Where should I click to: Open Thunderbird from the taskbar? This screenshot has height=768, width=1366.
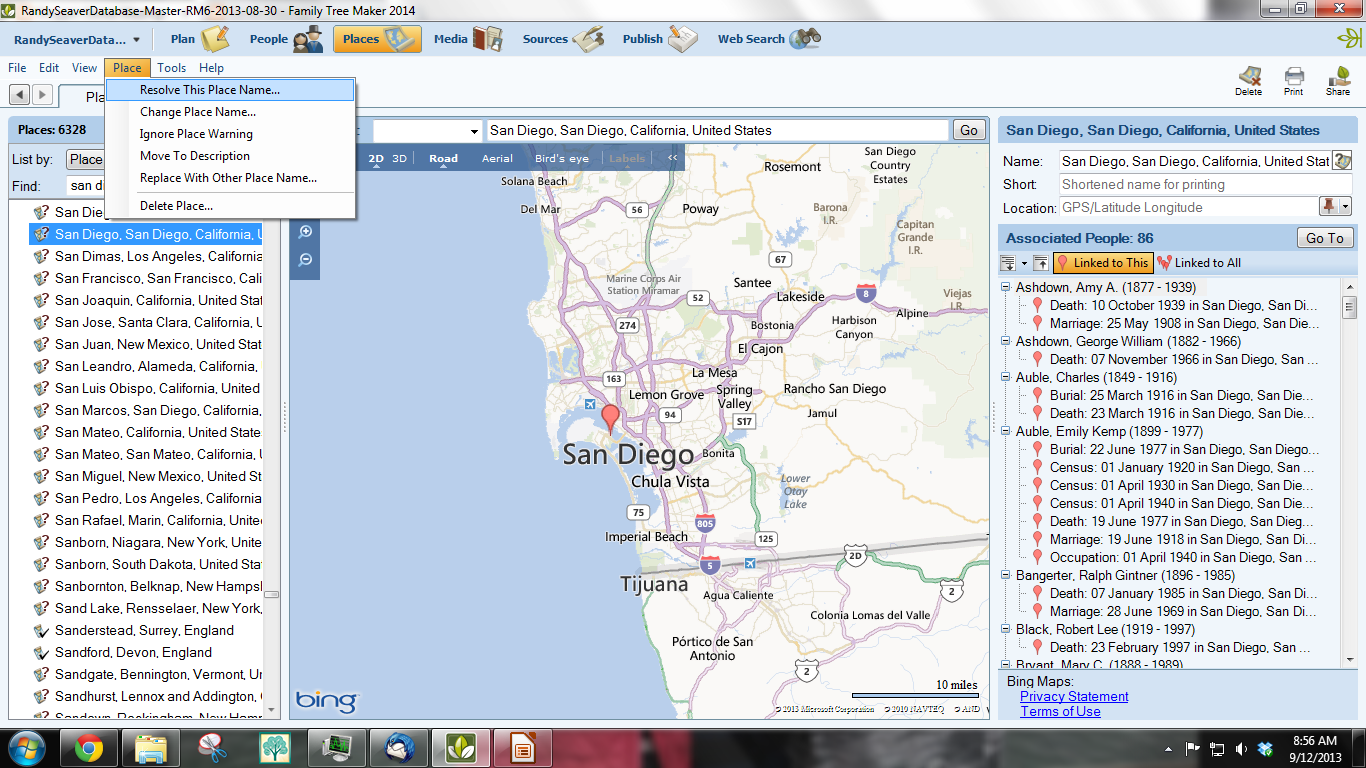click(398, 747)
